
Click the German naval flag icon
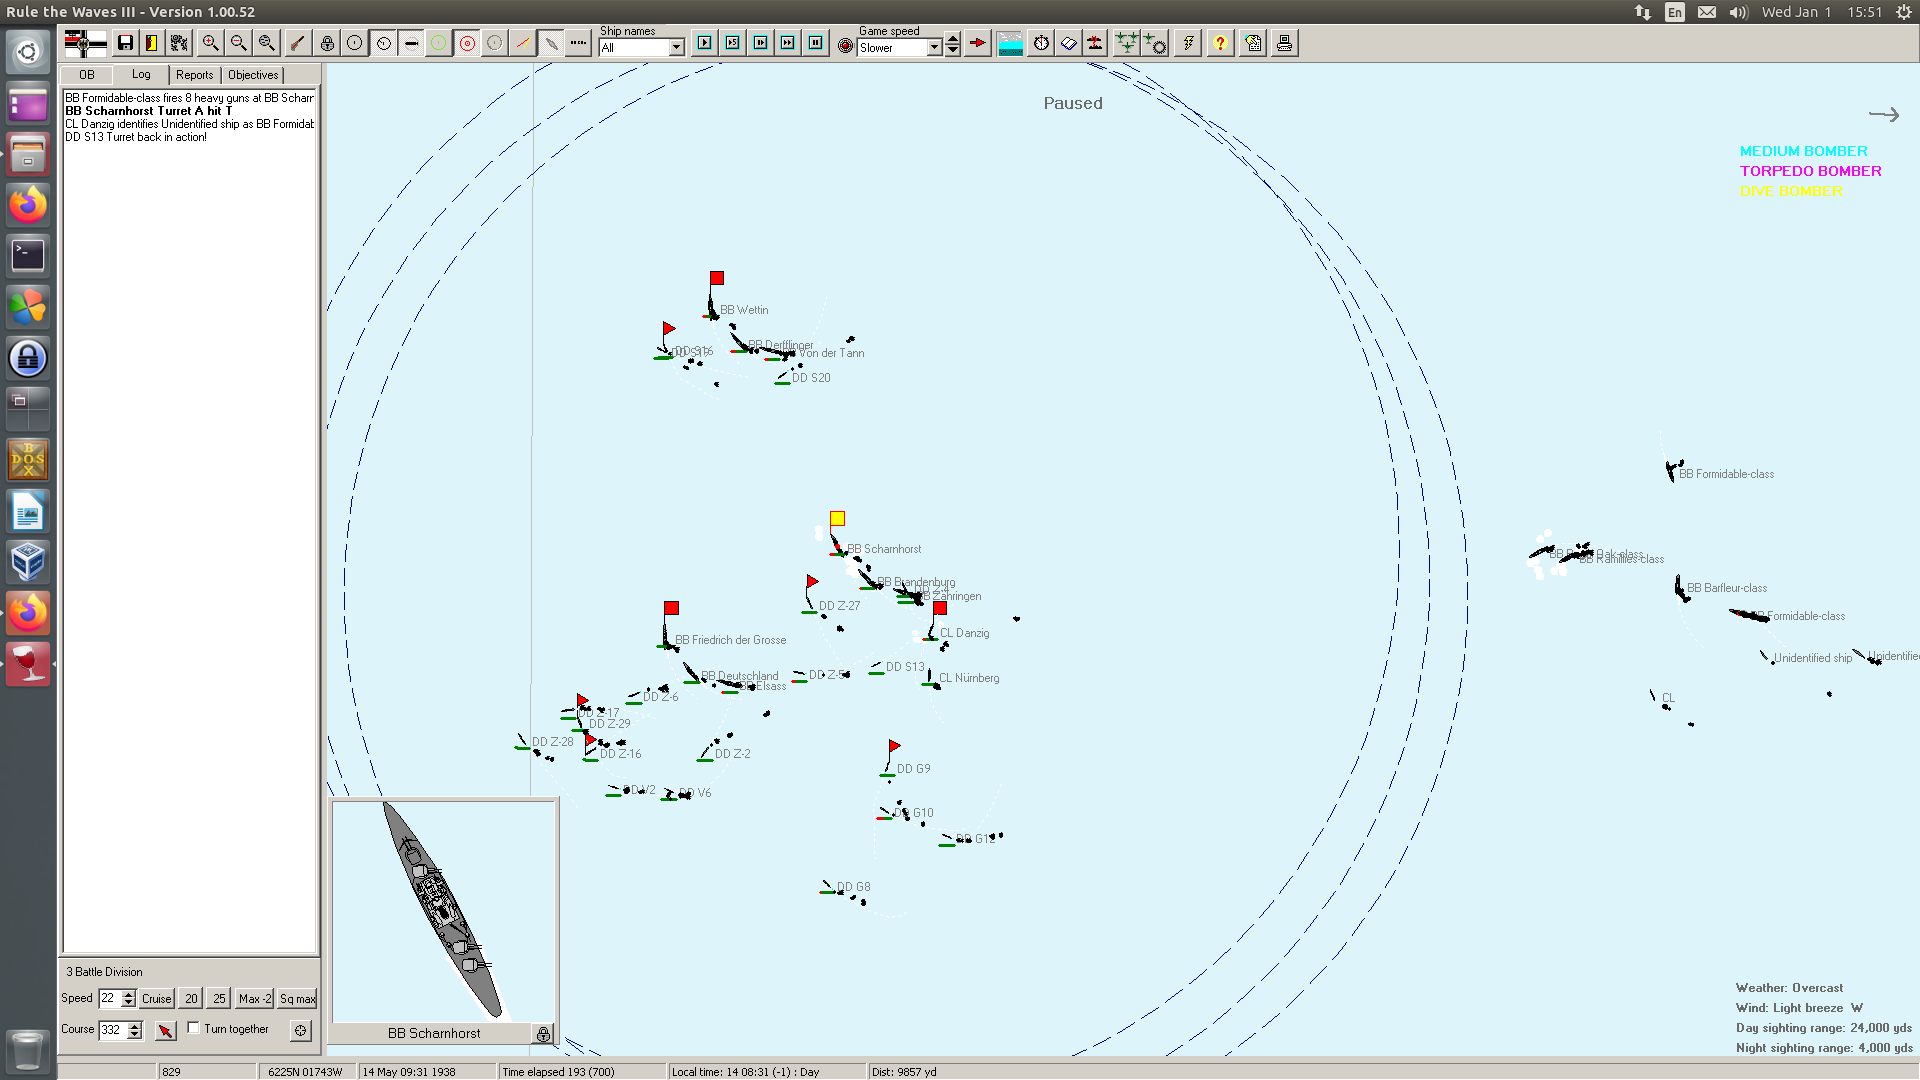pyautogui.click(x=85, y=43)
